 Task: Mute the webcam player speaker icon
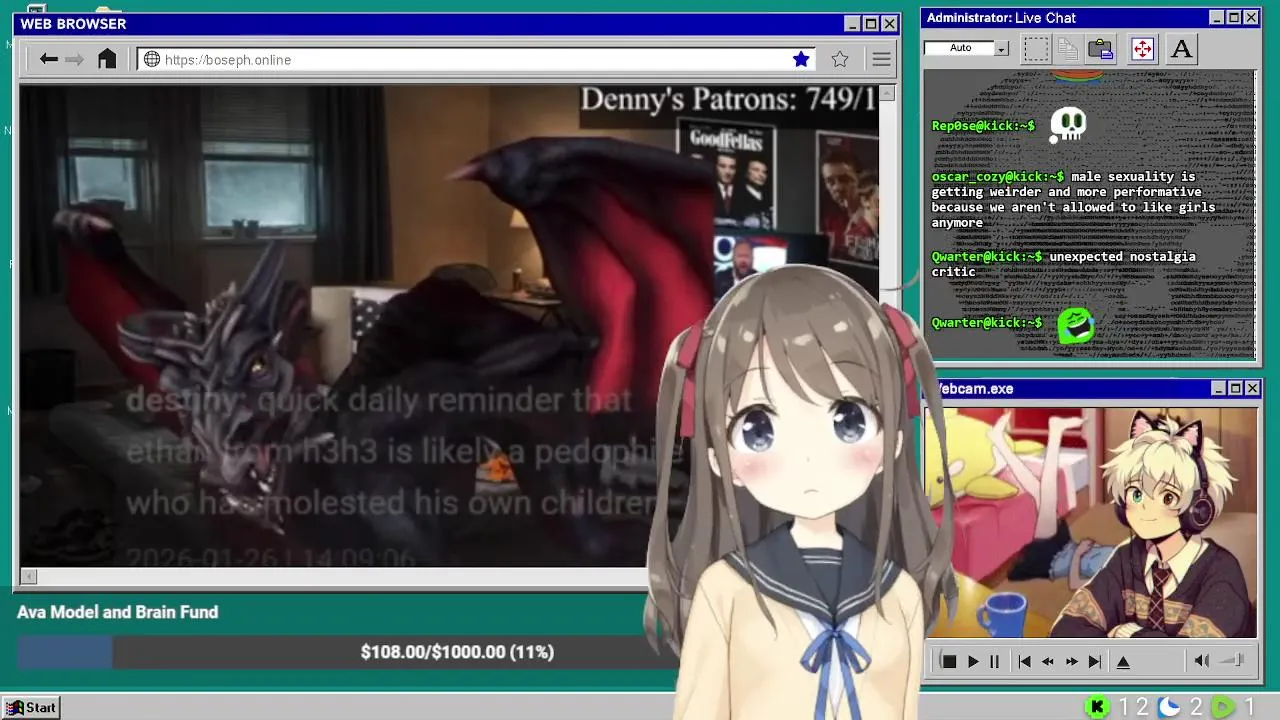click(x=1201, y=660)
